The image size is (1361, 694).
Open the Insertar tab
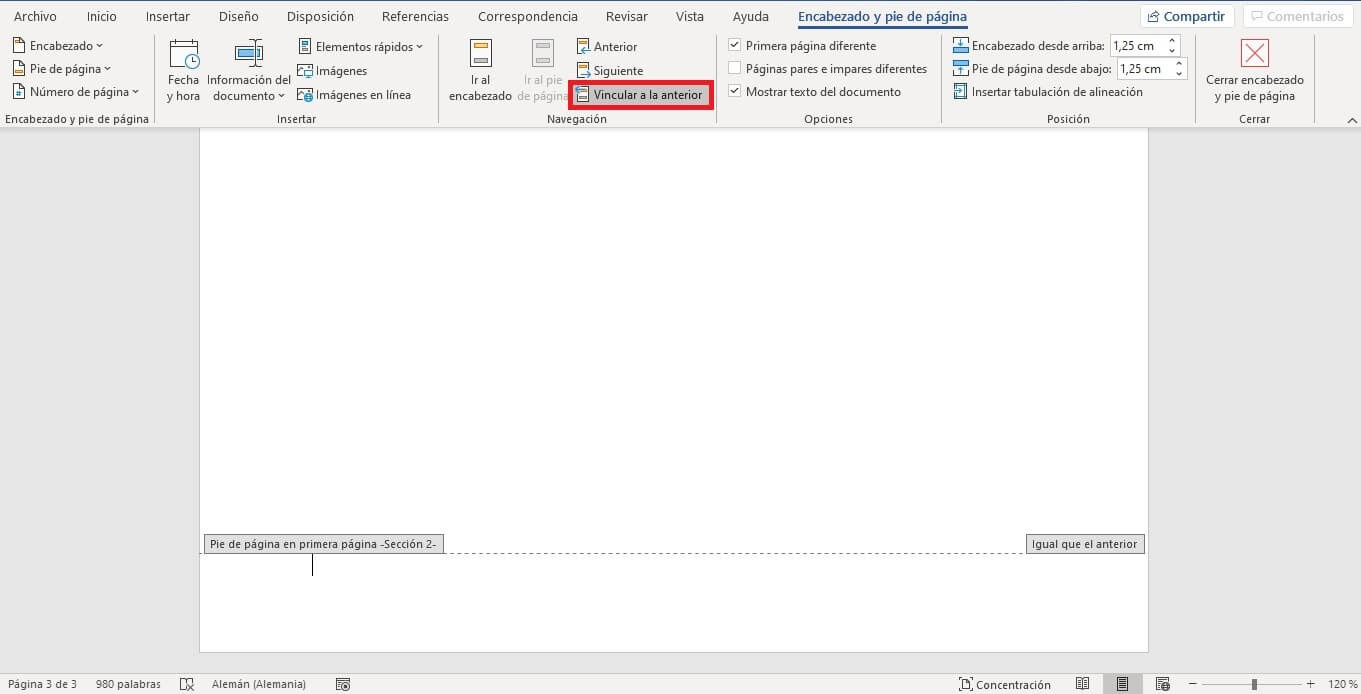coord(167,17)
